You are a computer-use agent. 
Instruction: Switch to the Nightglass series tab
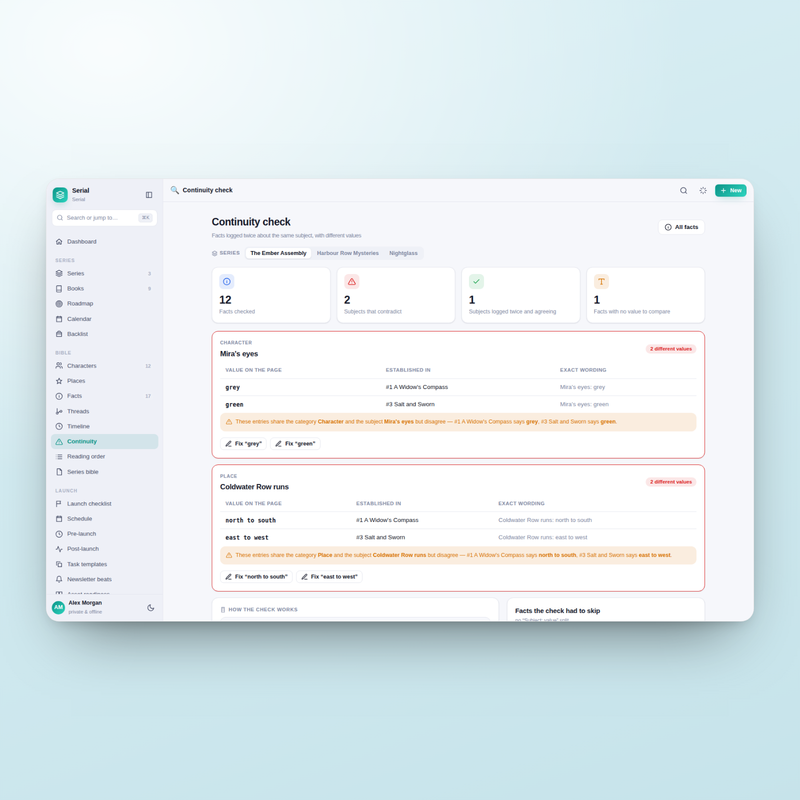click(403, 253)
